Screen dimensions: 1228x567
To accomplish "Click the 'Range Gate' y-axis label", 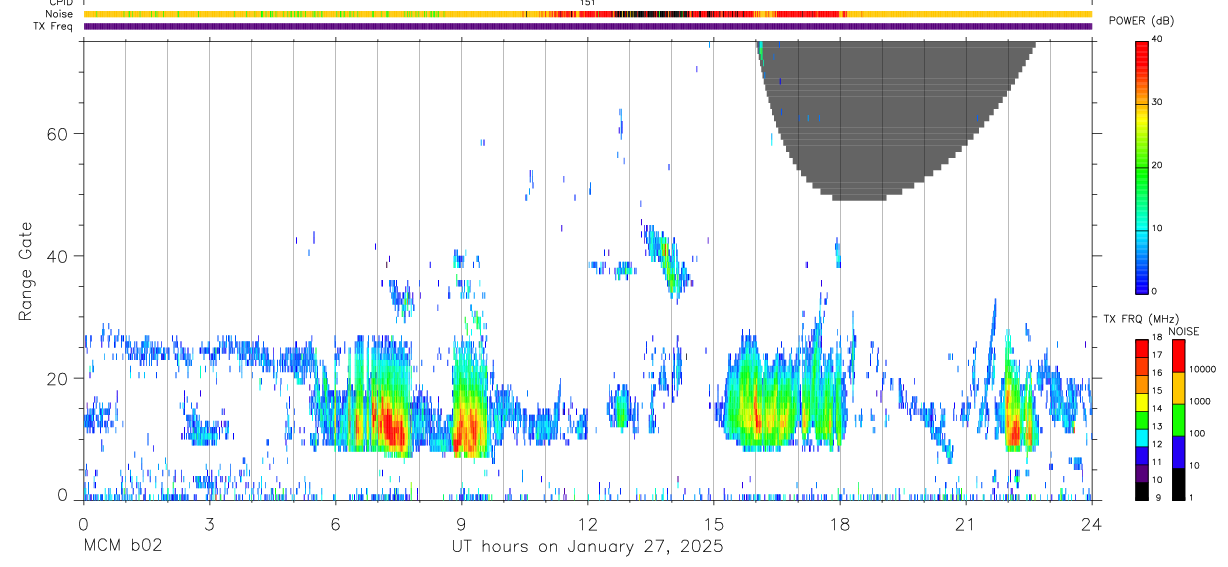I will 27,272.
